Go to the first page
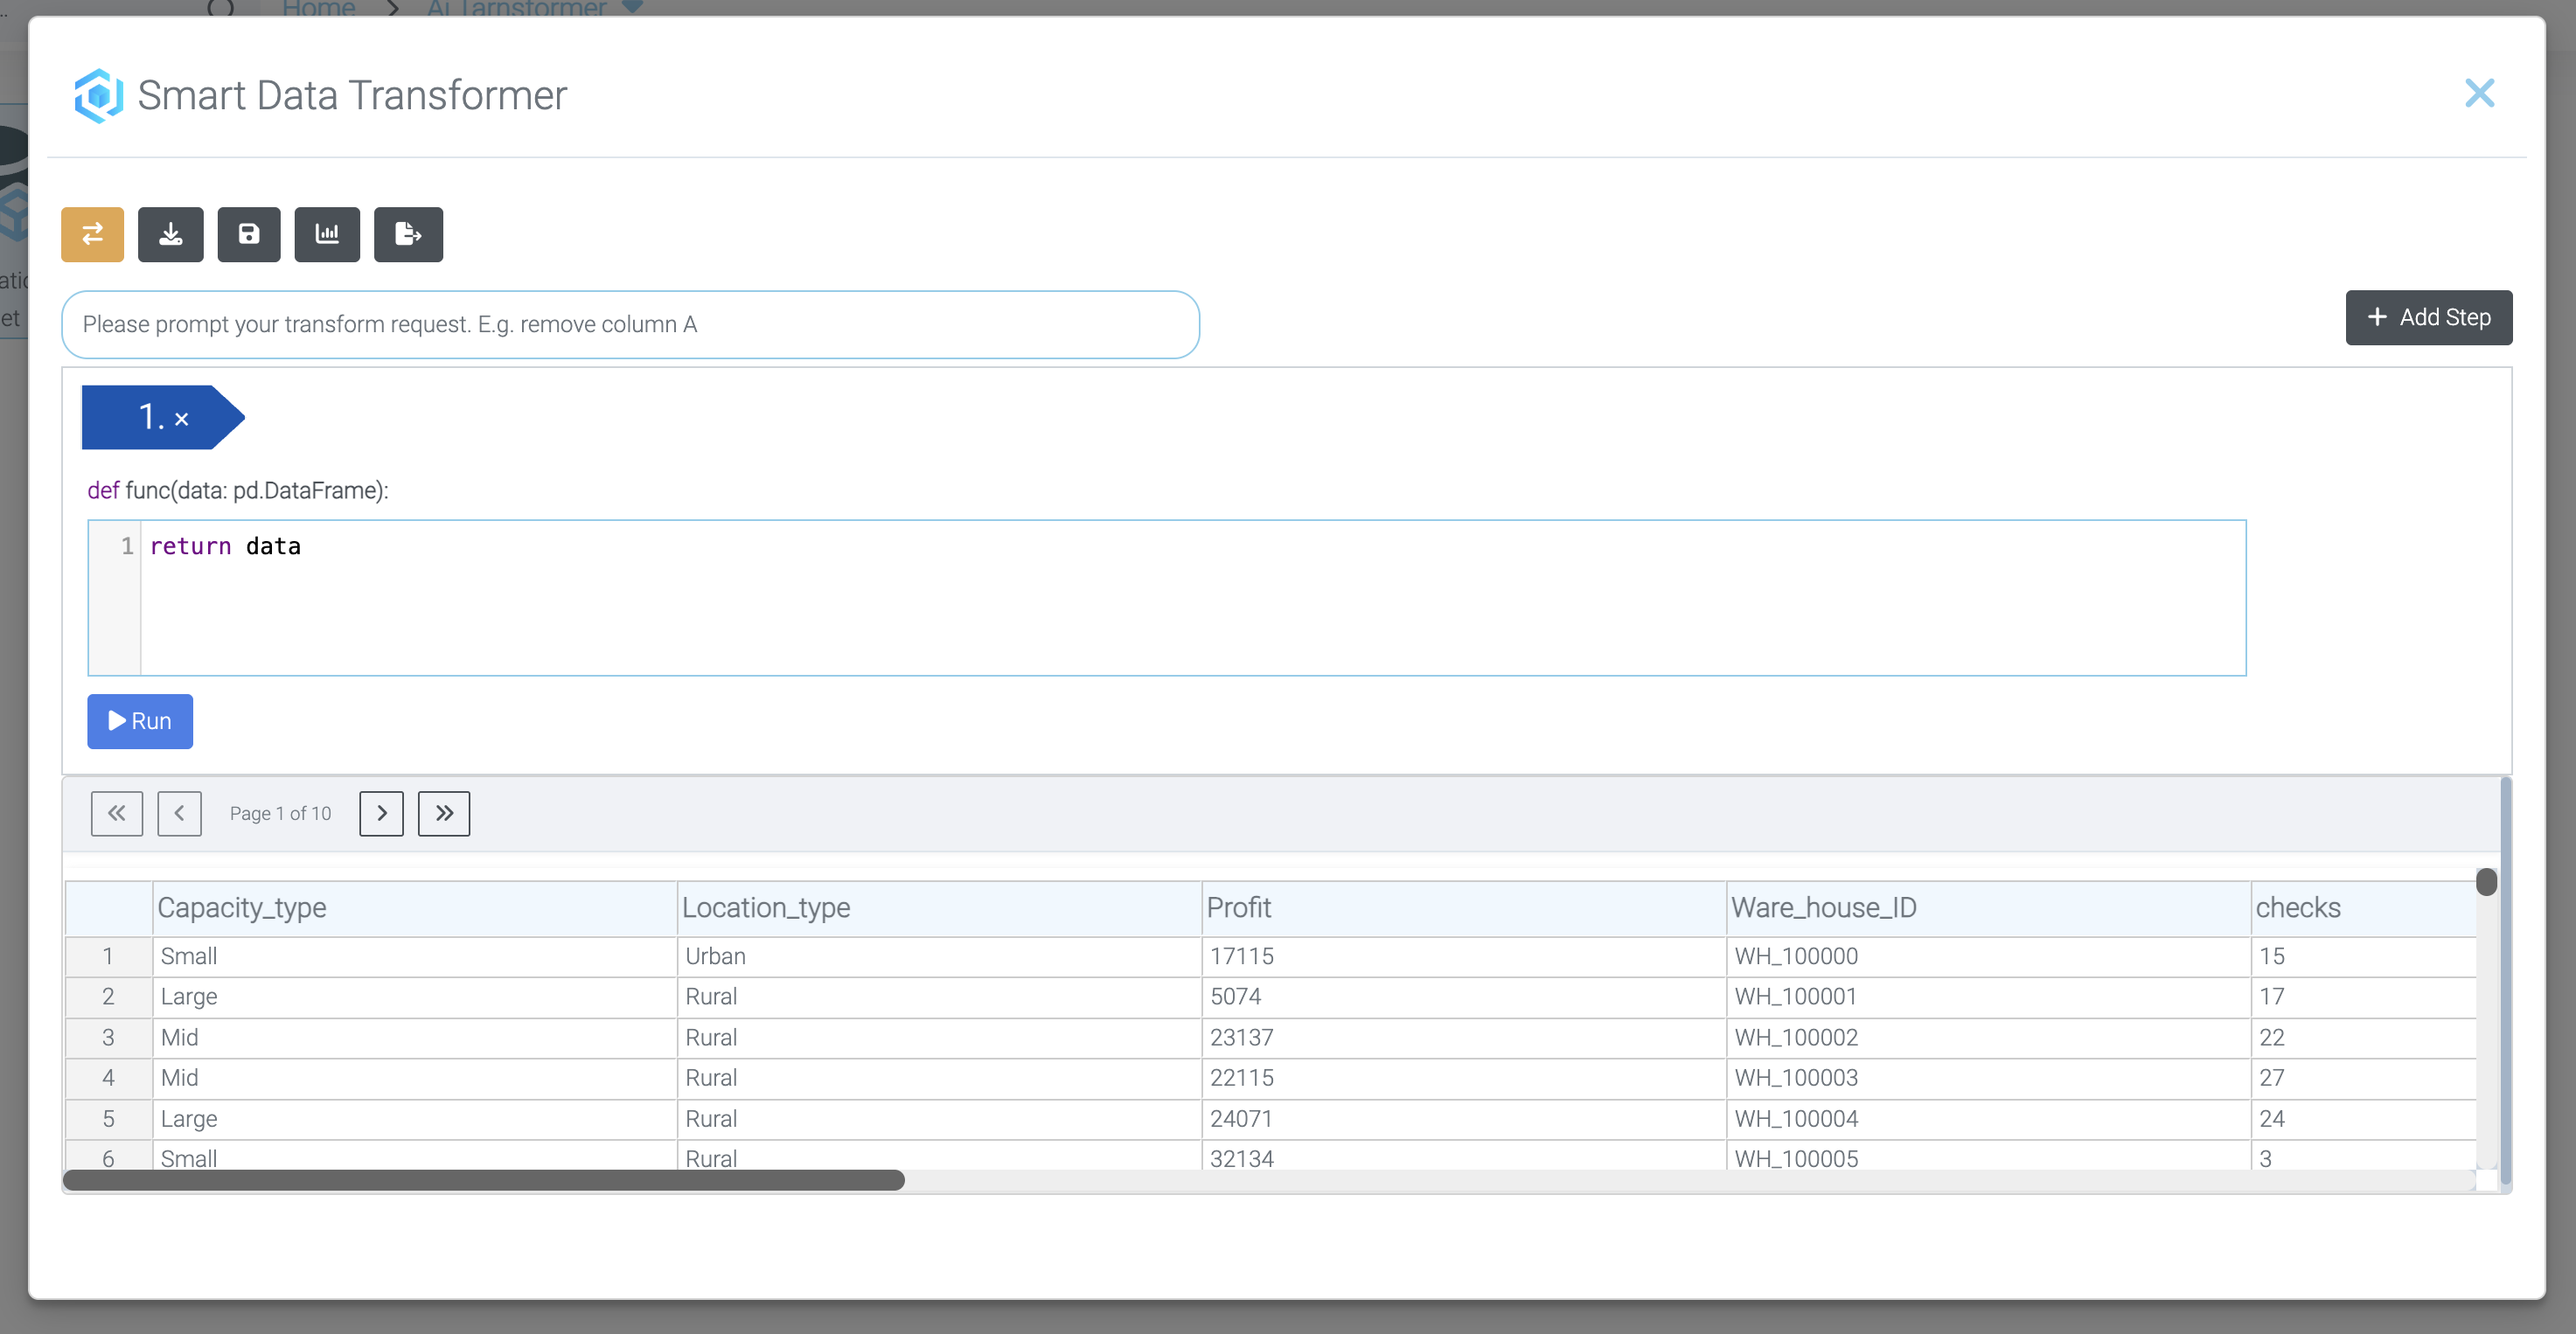 [117, 813]
